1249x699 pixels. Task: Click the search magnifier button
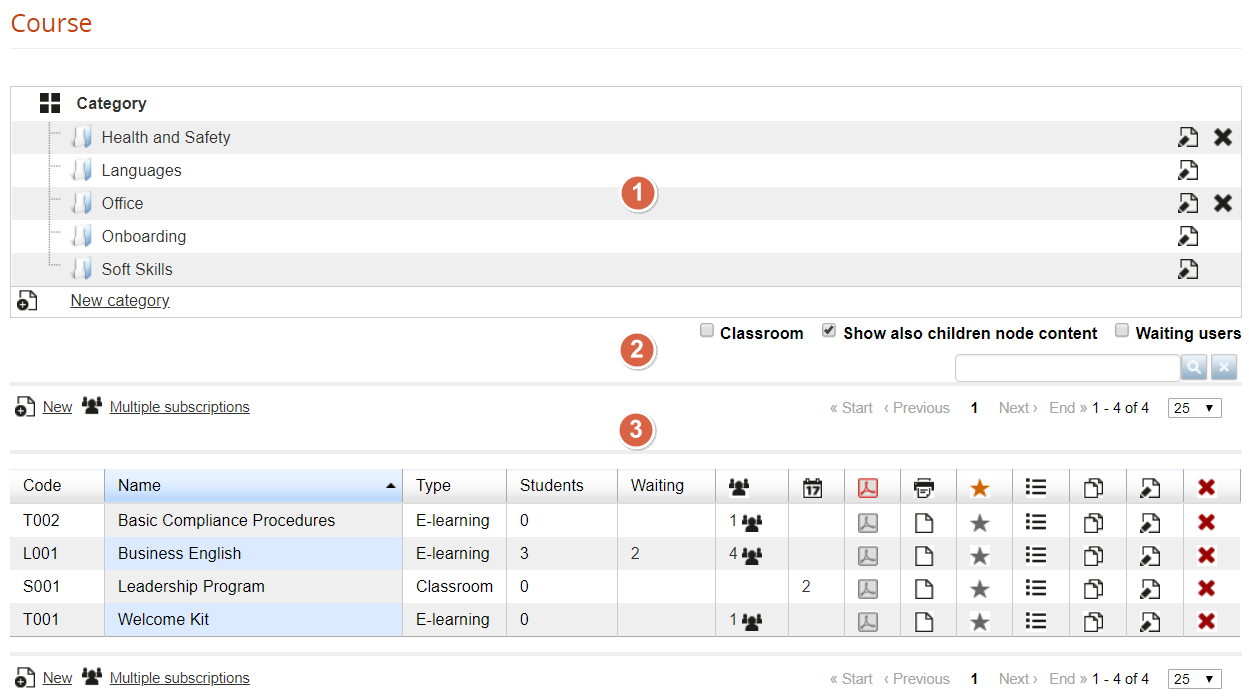[1193, 368]
